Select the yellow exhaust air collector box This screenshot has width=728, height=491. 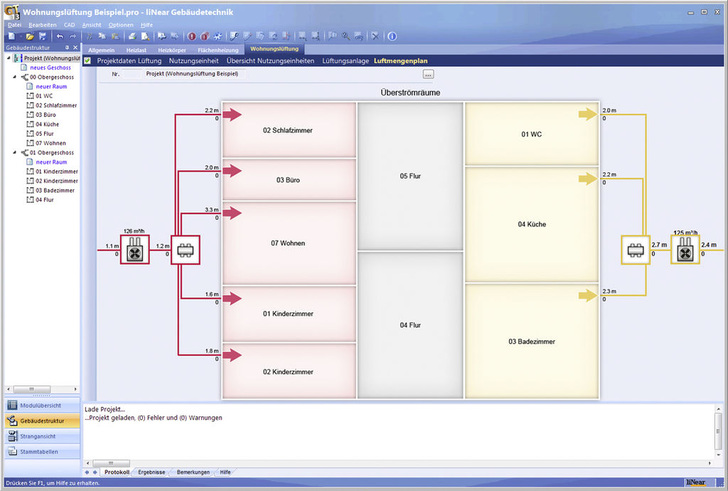coord(635,252)
